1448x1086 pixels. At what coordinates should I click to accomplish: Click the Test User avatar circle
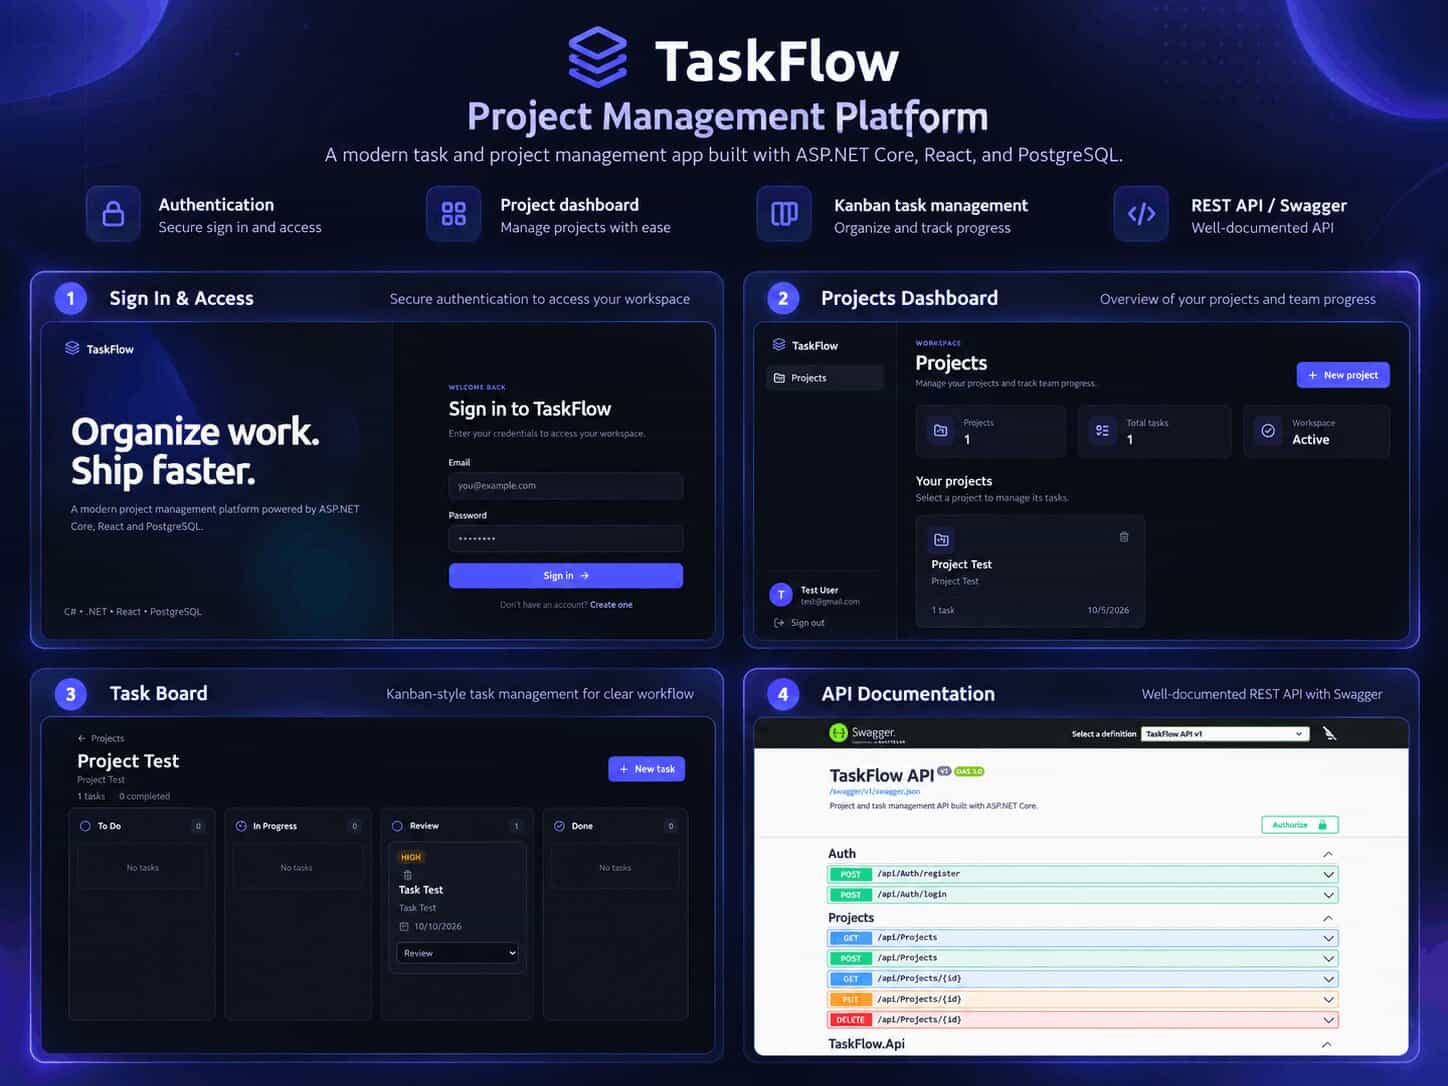pyautogui.click(x=781, y=595)
